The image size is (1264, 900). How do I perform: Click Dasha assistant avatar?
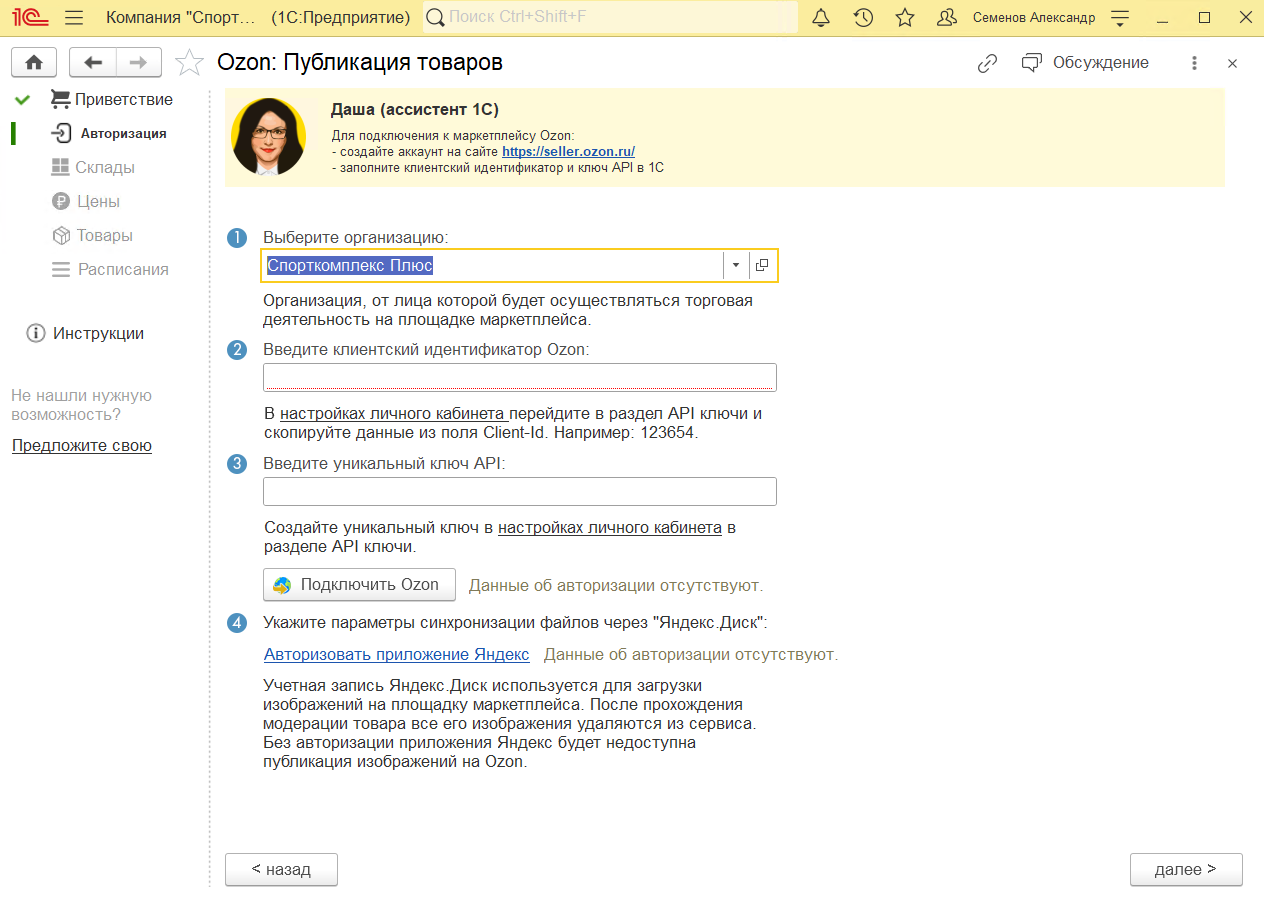(269, 137)
